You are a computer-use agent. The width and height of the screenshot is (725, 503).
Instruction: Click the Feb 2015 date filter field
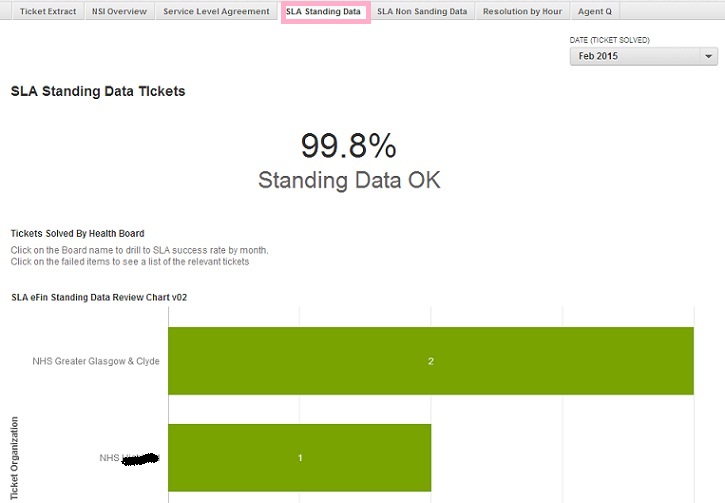pyautogui.click(x=634, y=57)
